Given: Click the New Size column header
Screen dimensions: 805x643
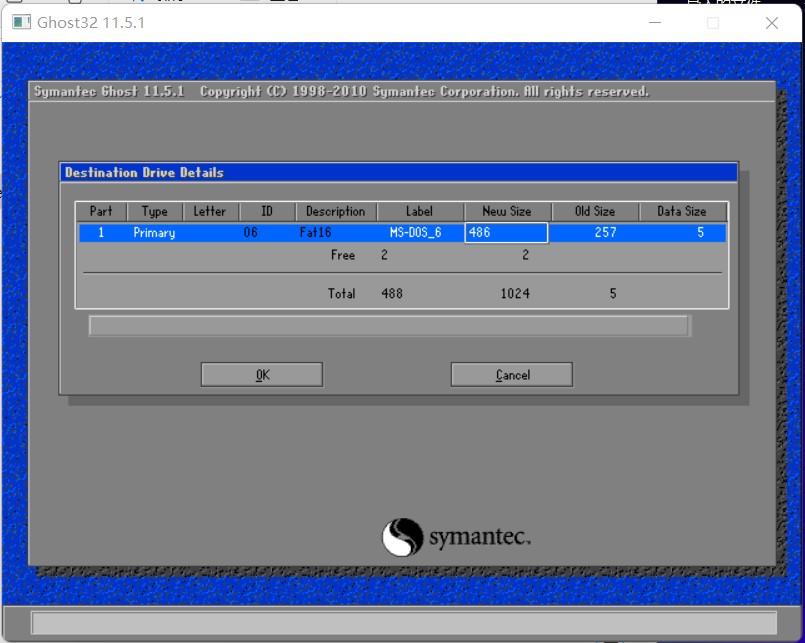Looking at the screenshot, I should pos(507,212).
